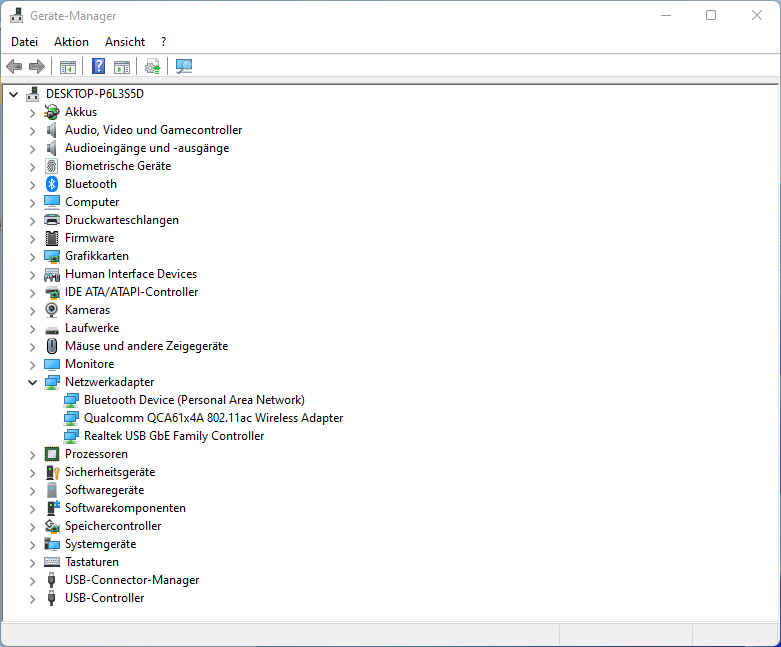
Task: Click the Druckwarteschlangen printer icon
Action: coord(52,220)
